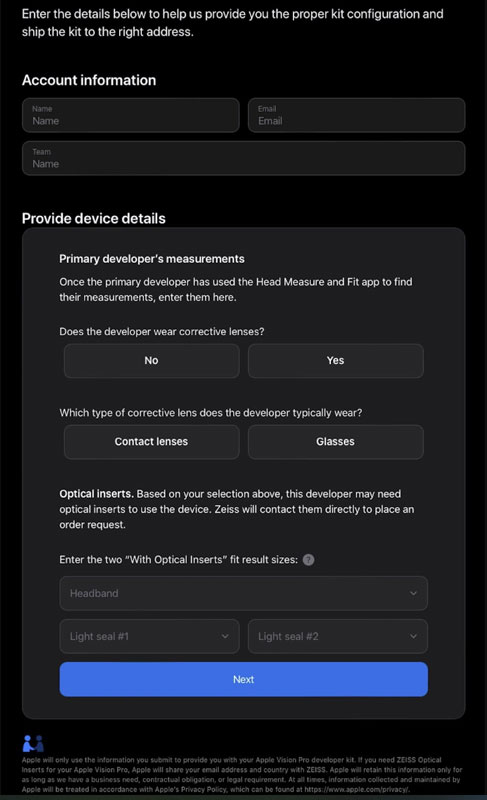This screenshot has height=800, width=487.
Task: Expand the Light seal #2 dropdown
Action: [x=338, y=636]
